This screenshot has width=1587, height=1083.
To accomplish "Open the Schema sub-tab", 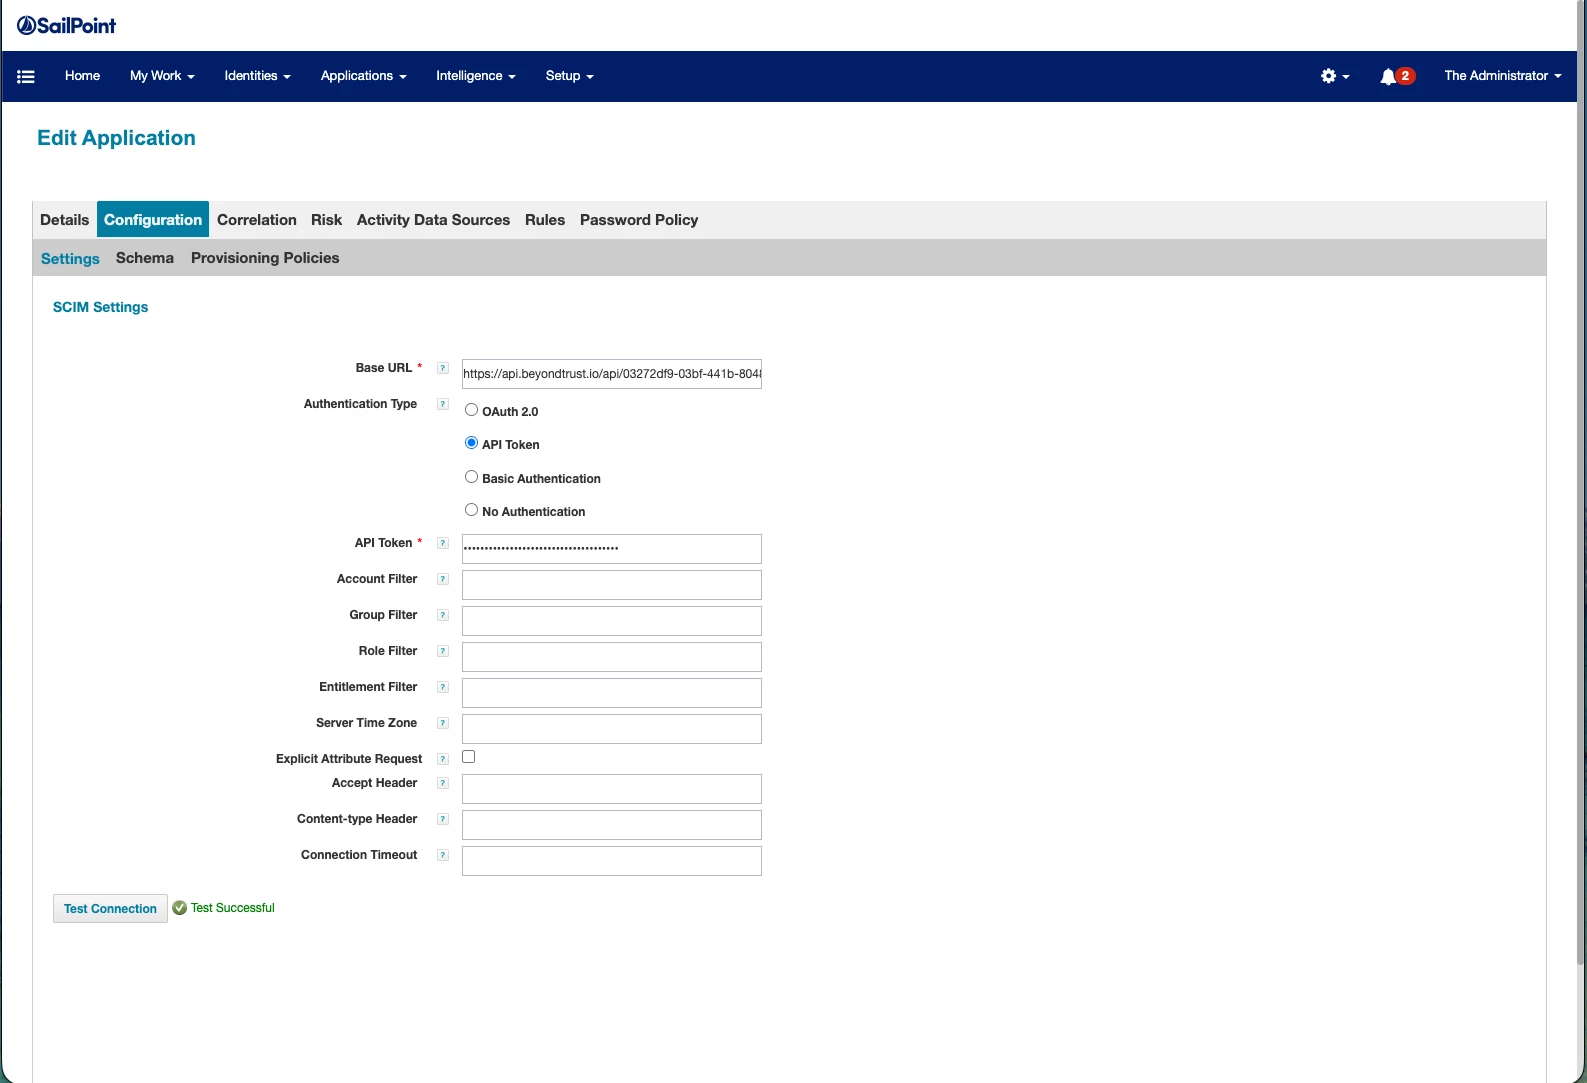I will click(x=145, y=258).
